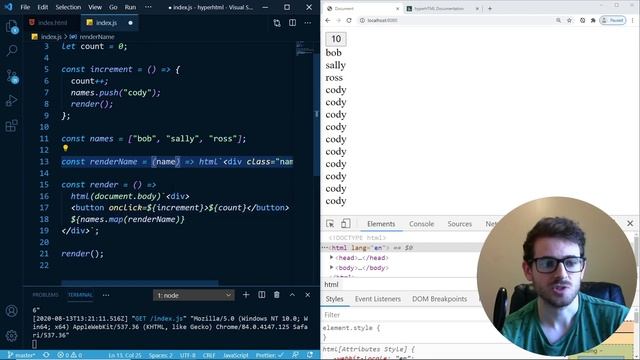Expand the body element in DevTools
The width and height of the screenshot is (640, 360).
pyautogui.click(x=331, y=267)
